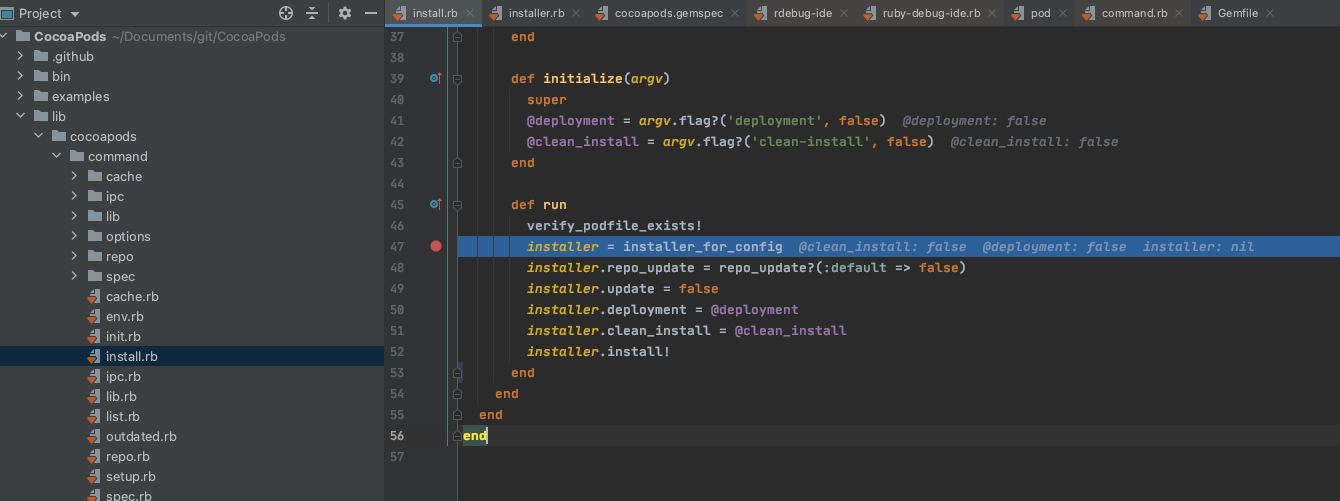The width and height of the screenshot is (1340, 501).
Task: Switch to the ruby-debug-ide.rb tab
Action: coord(930,13)
